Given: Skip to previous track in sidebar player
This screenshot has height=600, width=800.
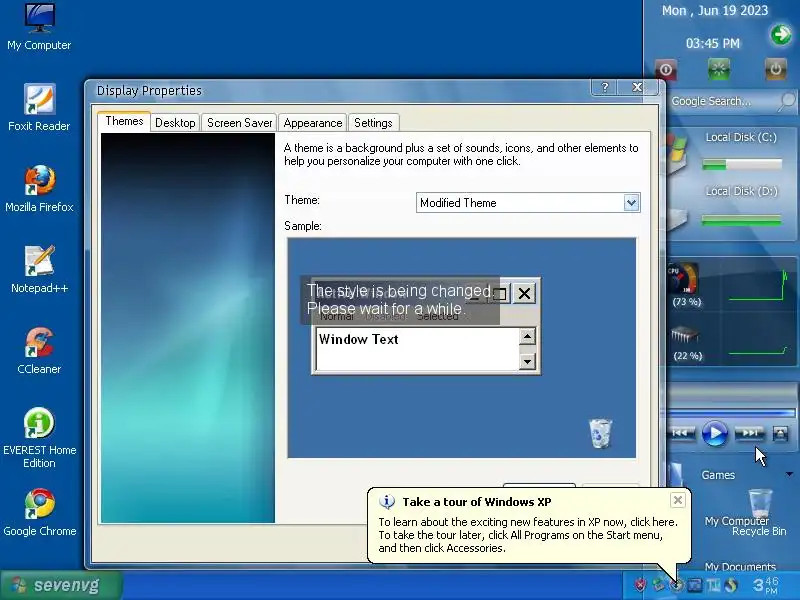Looking at the screenshot, I should pos(682,434).
